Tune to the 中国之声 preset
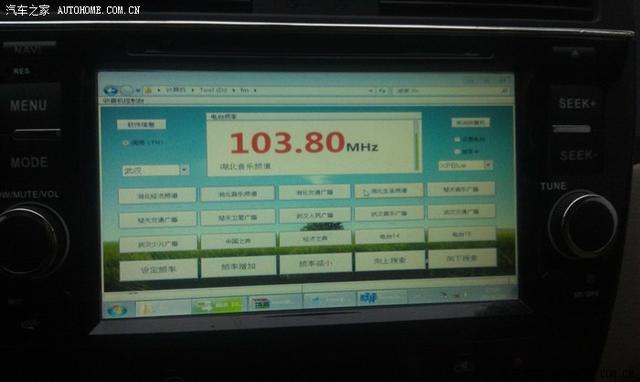 point(238,241)
